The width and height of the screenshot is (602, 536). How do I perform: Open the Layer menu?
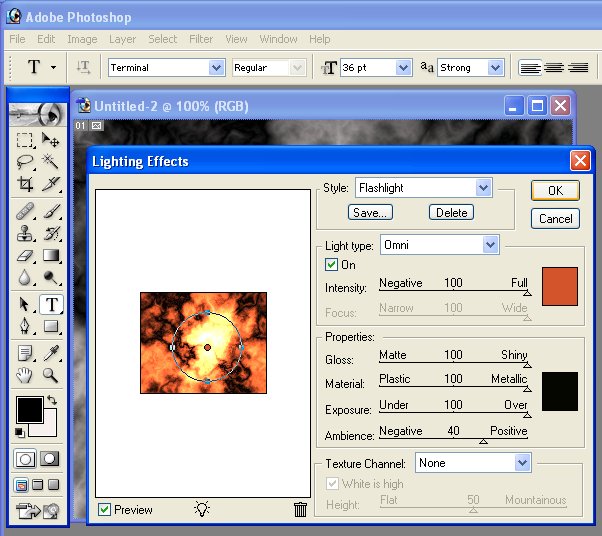click(122, 39)
